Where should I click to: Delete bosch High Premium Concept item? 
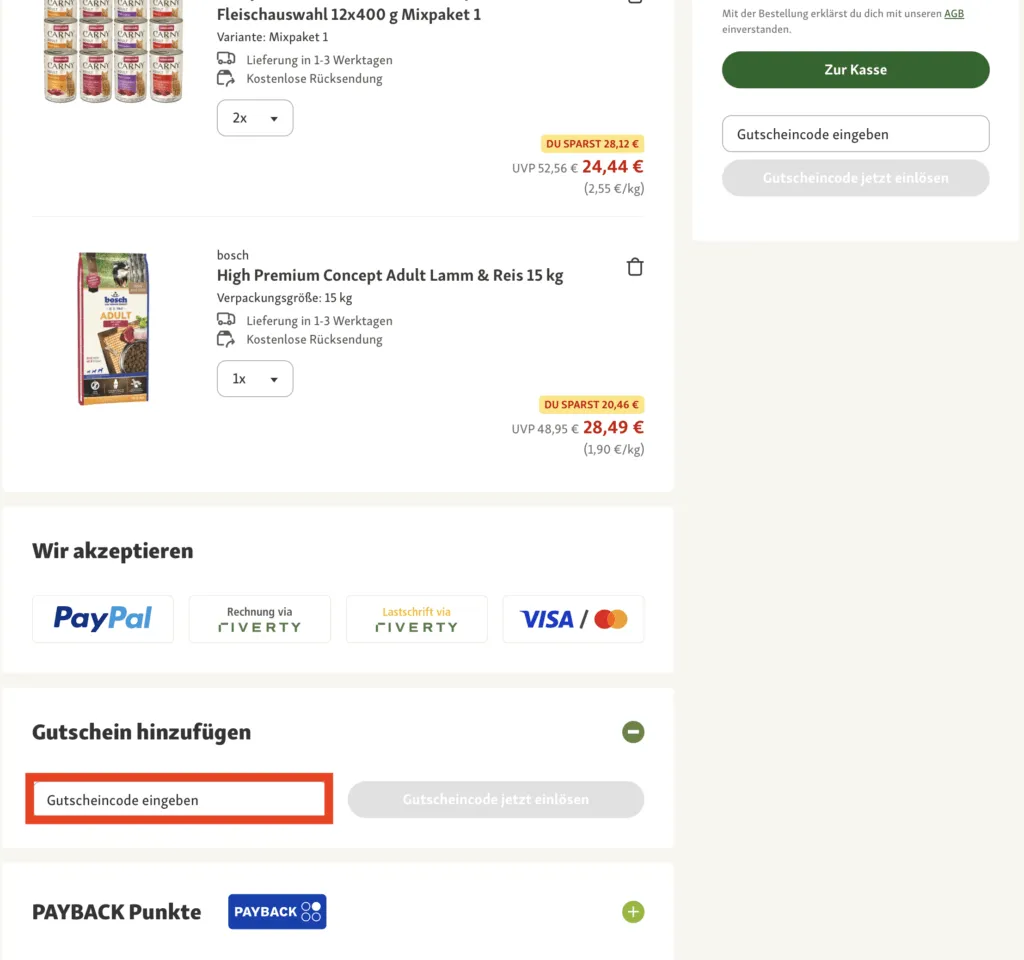(635, 267)
